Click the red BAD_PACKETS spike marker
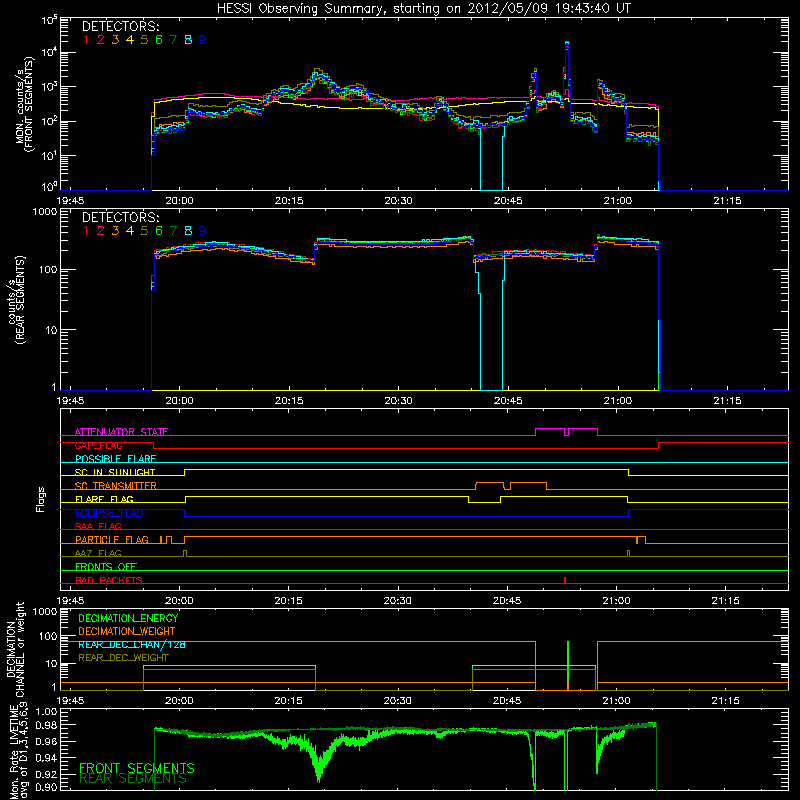Image resolution: width=800 pixels, height=800 pixels. point(565,580)
